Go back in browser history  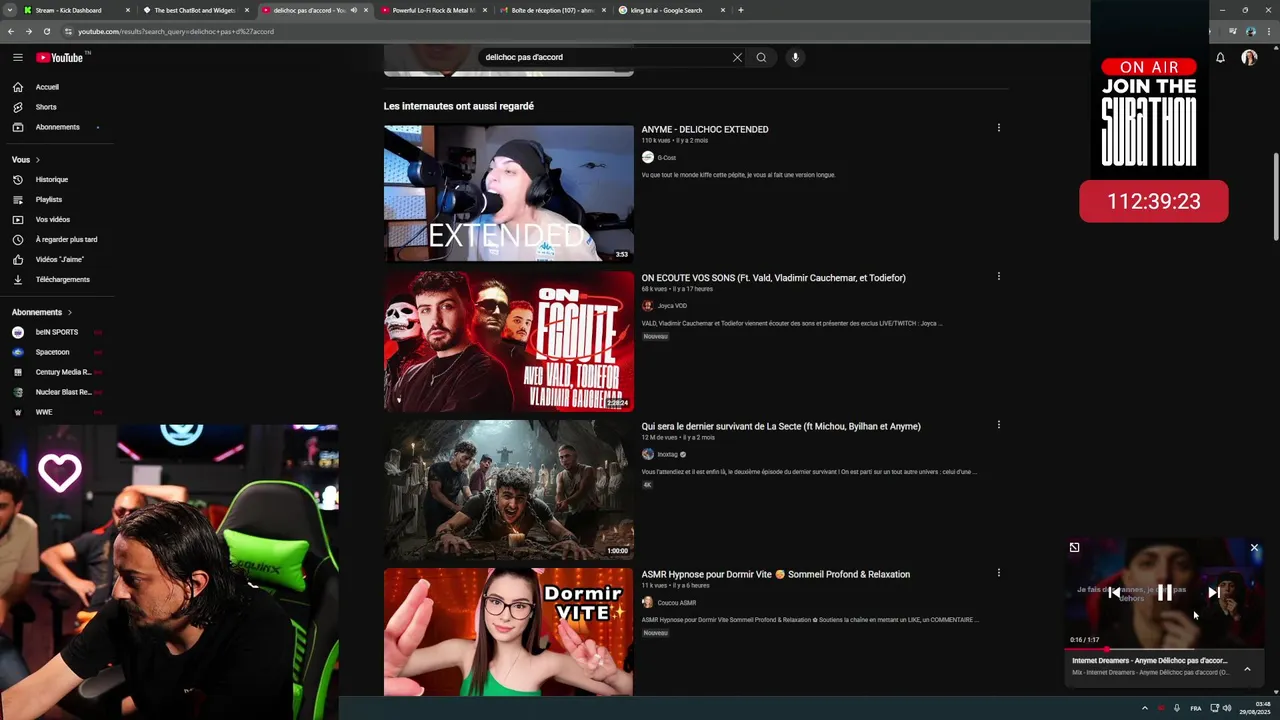pyautogui.click(x=11, y=31)
